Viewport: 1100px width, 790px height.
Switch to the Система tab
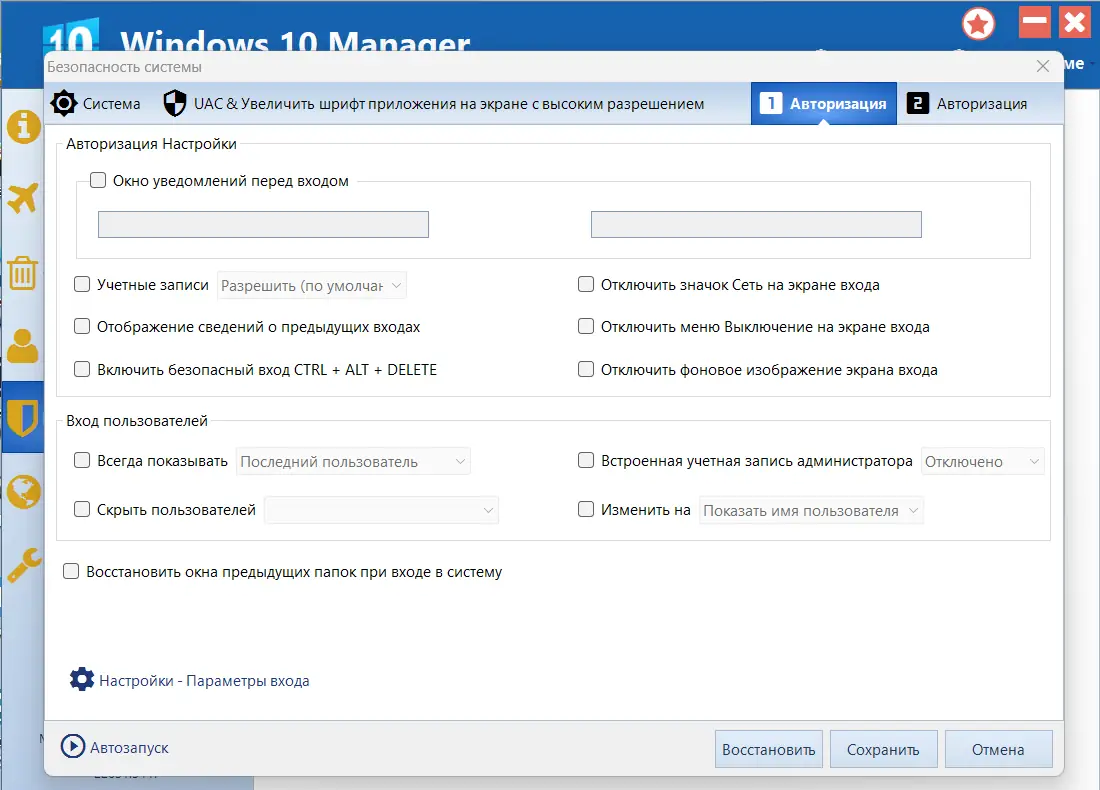tap(96, 104)
